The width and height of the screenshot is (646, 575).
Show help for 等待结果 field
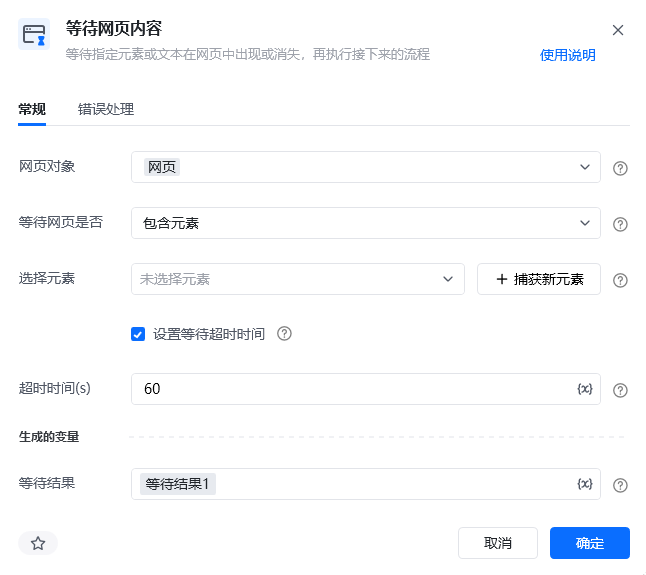(x=620, y=485)
